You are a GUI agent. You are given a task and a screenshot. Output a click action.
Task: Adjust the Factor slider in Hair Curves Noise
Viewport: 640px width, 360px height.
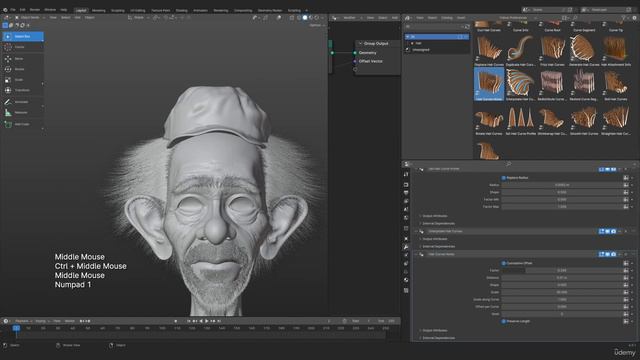click(x=562, y=271)
